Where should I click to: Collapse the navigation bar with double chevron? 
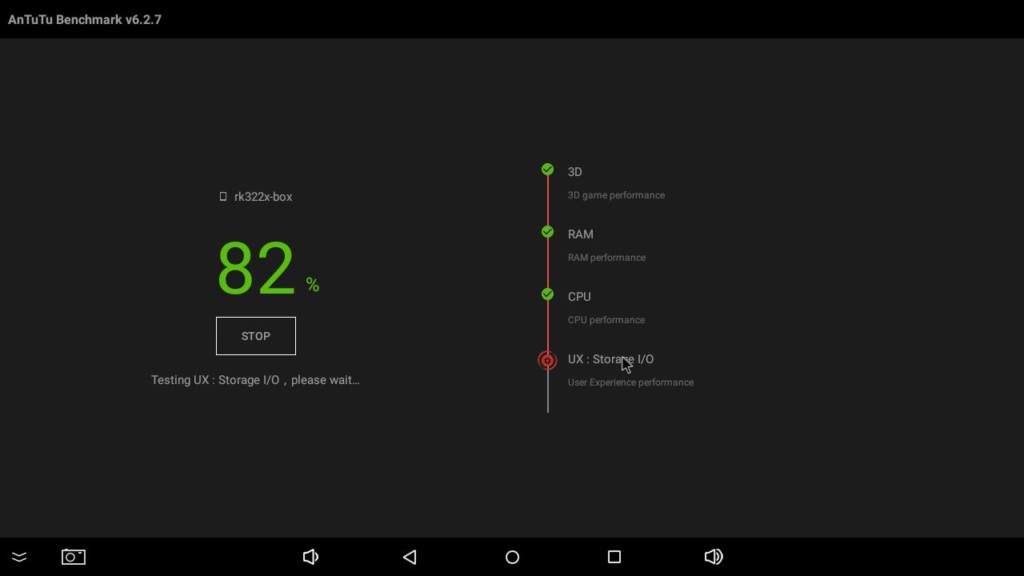coord(19,557)
